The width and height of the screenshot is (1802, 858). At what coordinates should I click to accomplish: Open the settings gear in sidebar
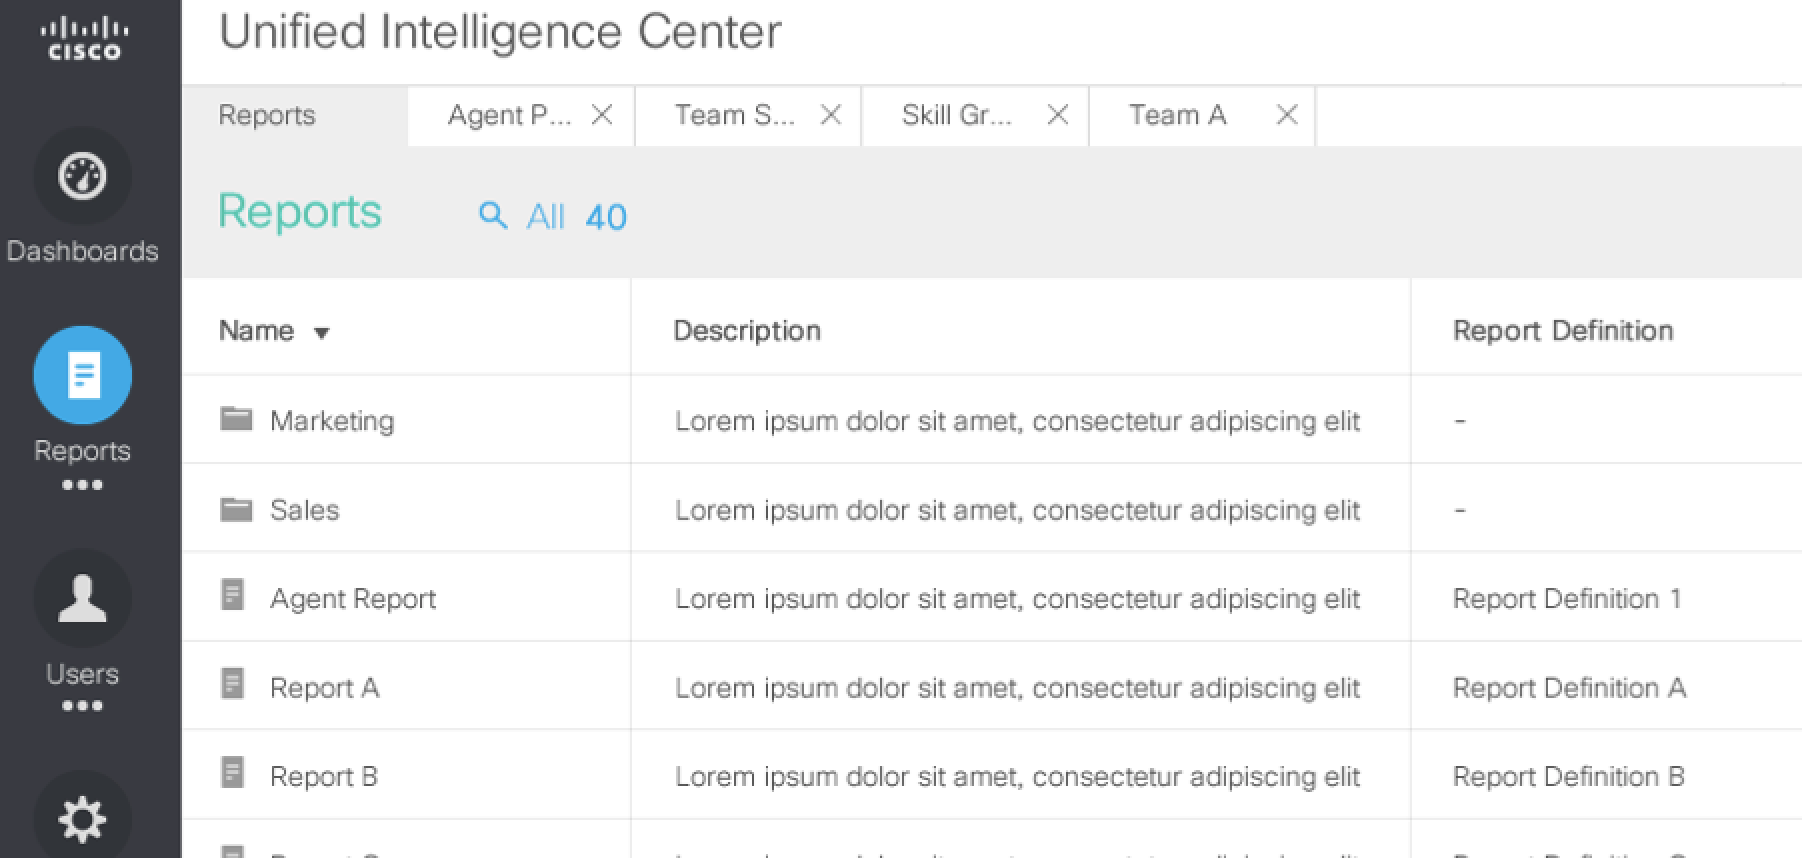82,819
